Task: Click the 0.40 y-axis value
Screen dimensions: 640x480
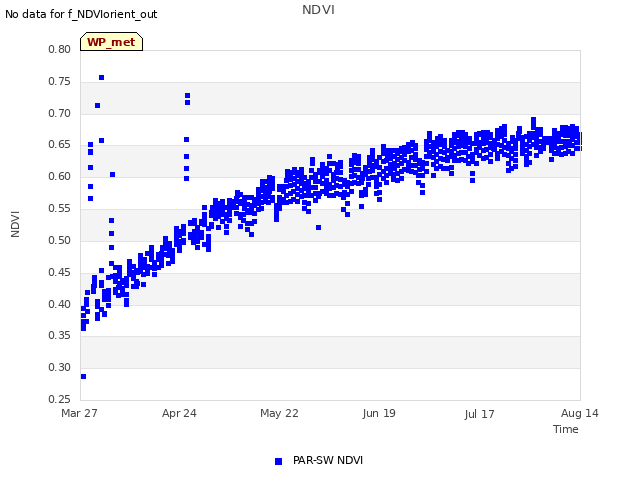Action: (x=60, y=304)
